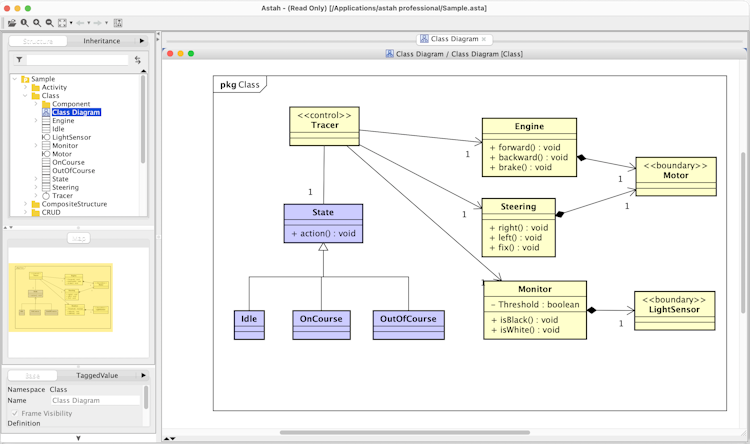750x444 pixels.
Task: Select the State class box in diagram
Action: (x=323, y=223)
